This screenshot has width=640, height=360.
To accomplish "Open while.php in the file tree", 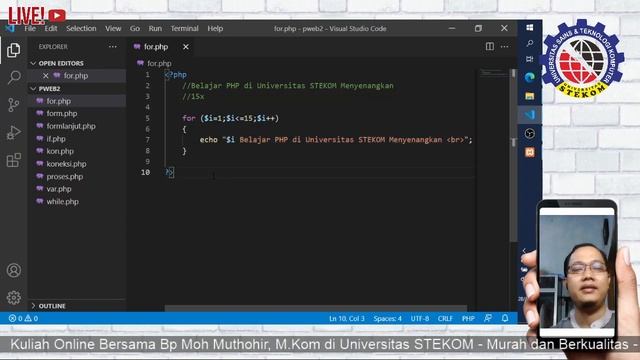I will pyautogui.click(x=77, y=202).
